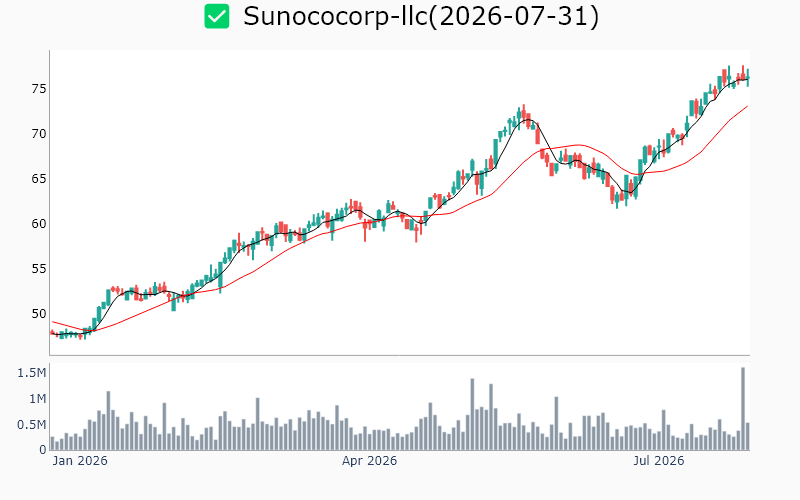Click the 65 price axis label
The width and height of the screenshot is (800, 500).
39,179
